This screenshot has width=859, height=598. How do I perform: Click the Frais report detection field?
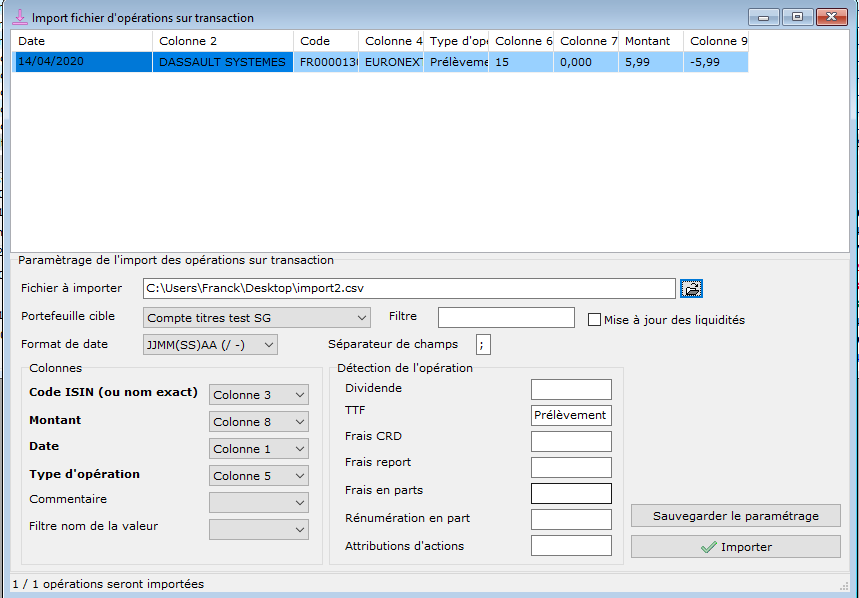[x=571, y=468]
